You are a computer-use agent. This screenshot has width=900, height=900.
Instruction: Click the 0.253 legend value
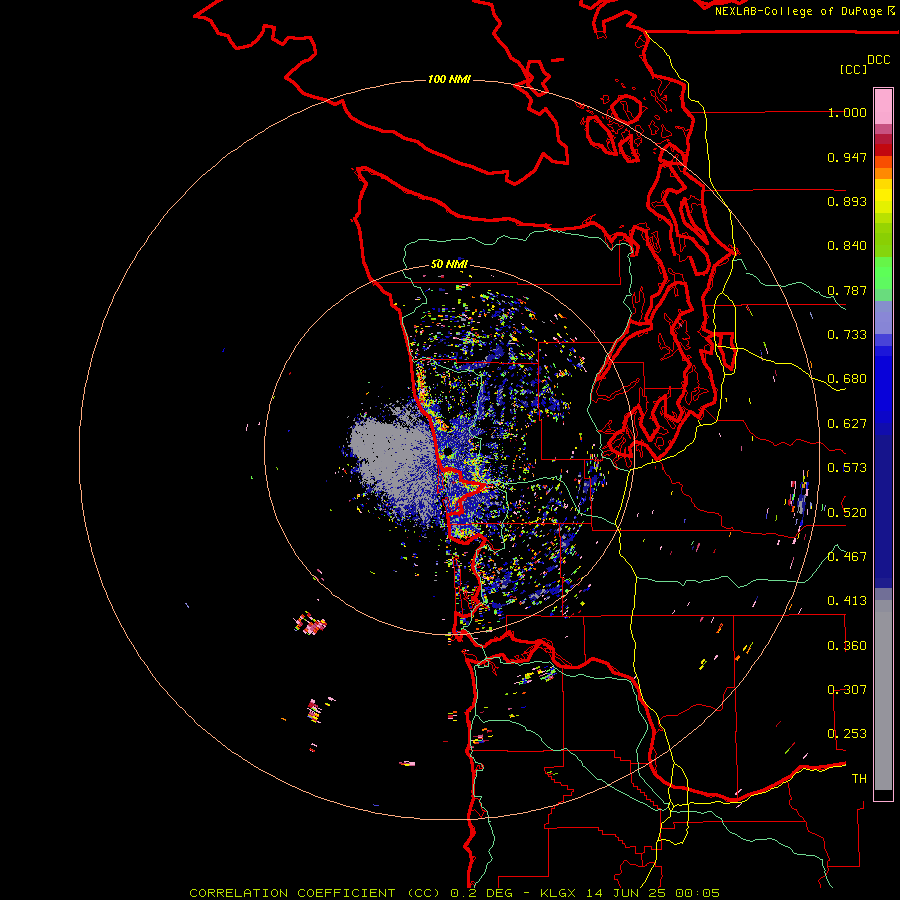pos(847,734)
